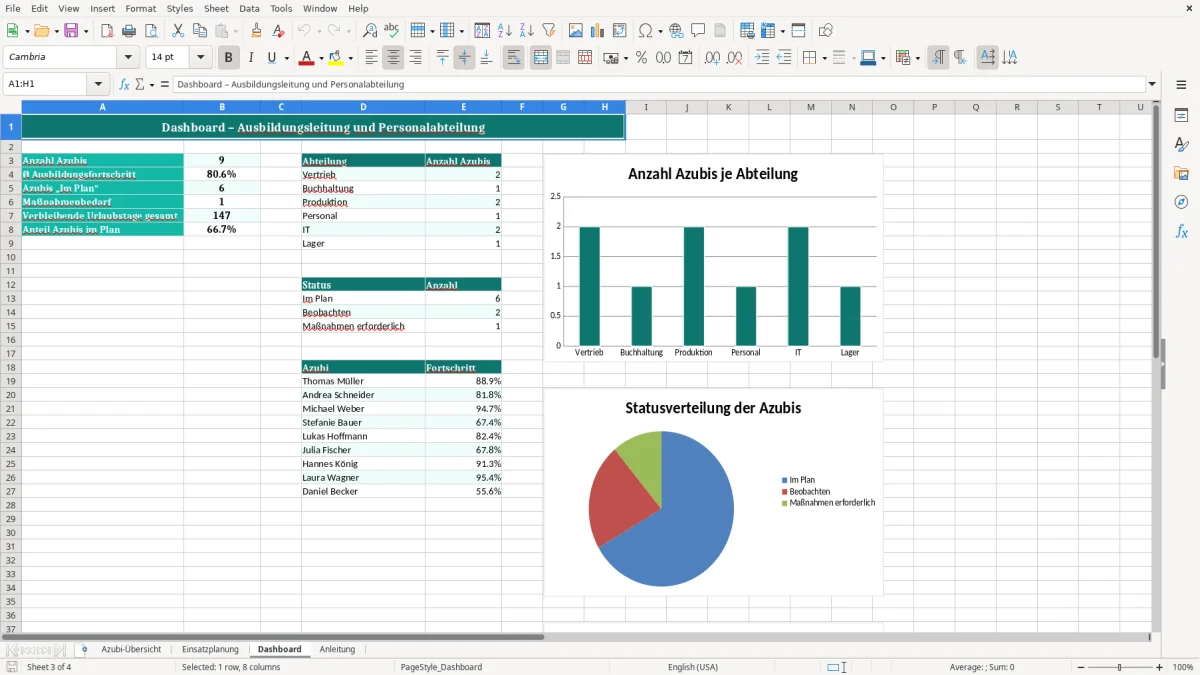This screenshot has height=675, width=1200.
Task: Open the Font Size dropdown arrow
Action: (200, 58)
